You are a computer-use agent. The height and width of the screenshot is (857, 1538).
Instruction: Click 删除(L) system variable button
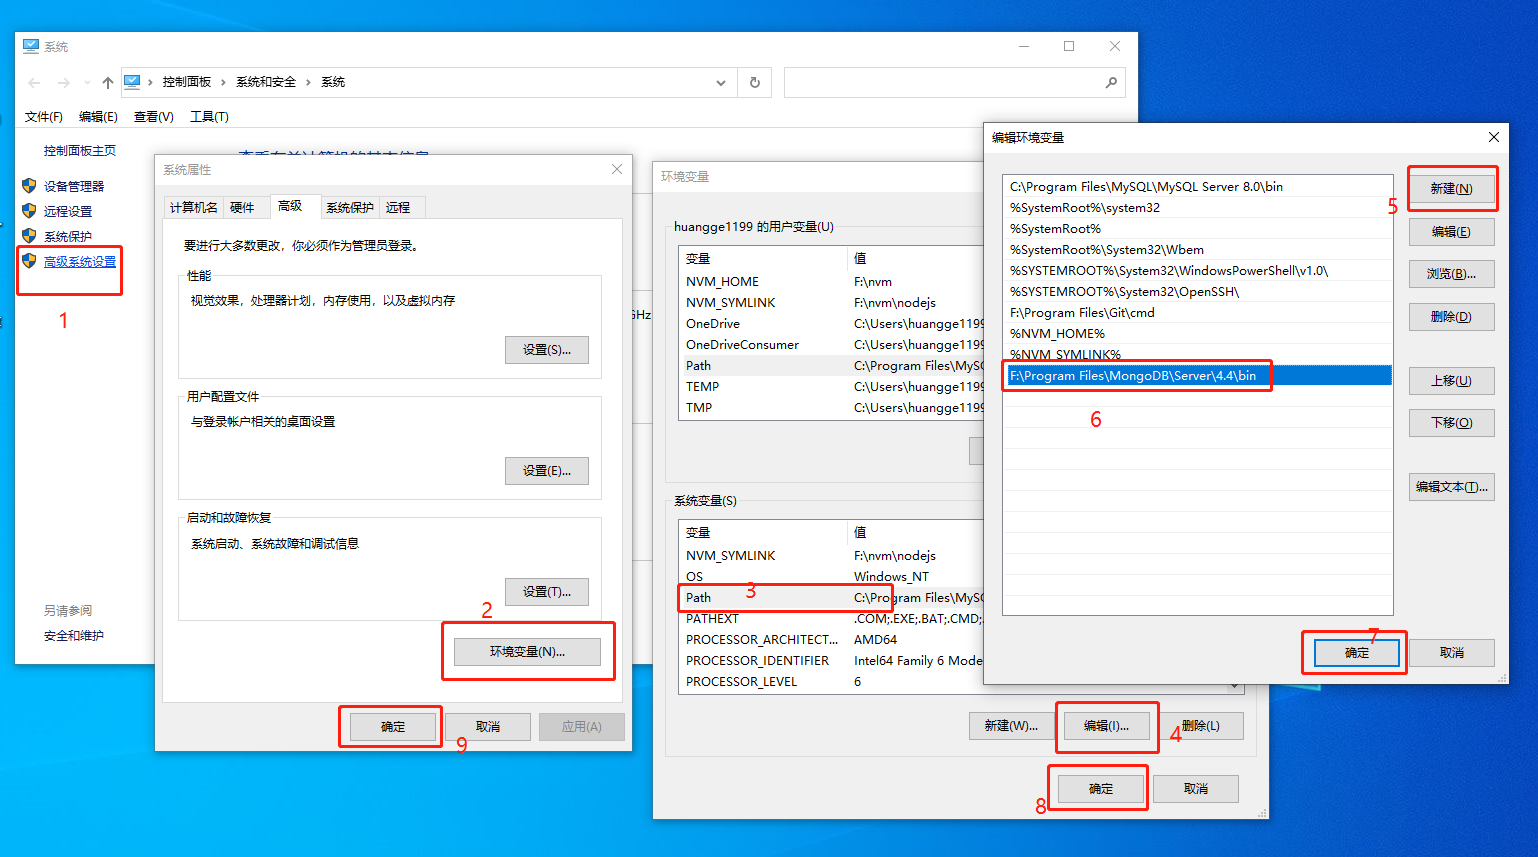coord(1201,726)
